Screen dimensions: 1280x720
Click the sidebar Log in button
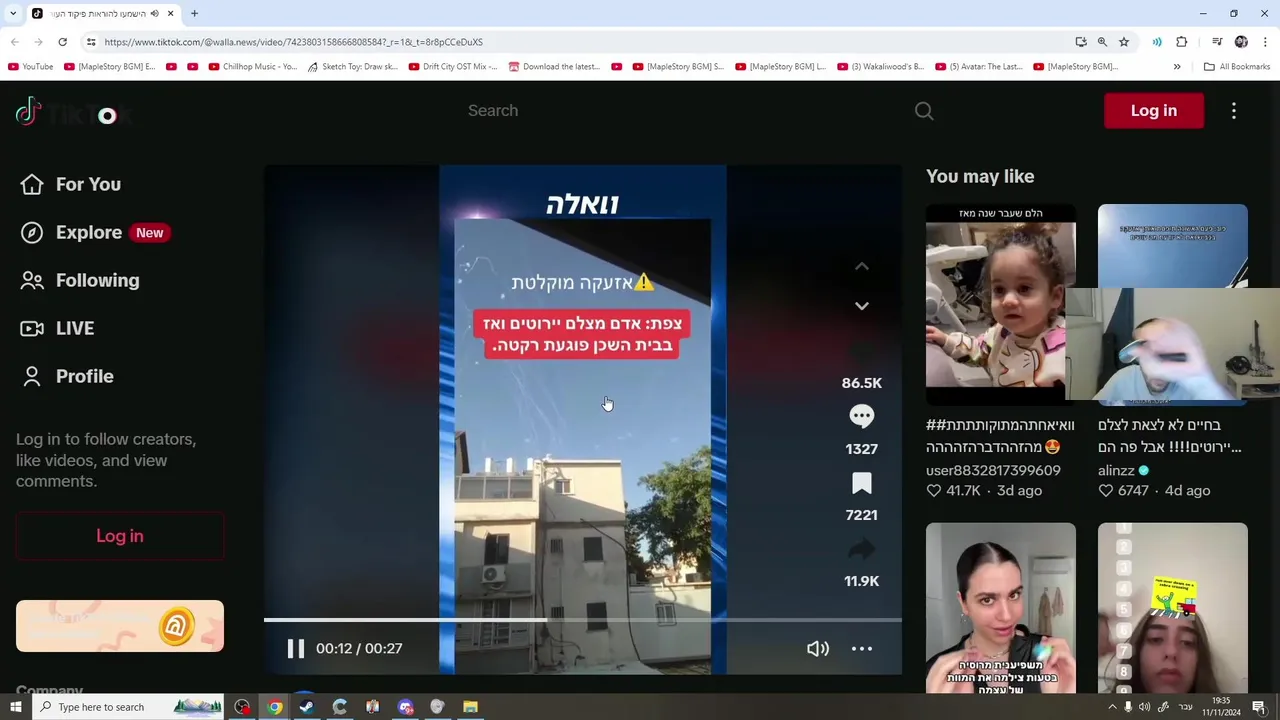(x=120, y=536)
